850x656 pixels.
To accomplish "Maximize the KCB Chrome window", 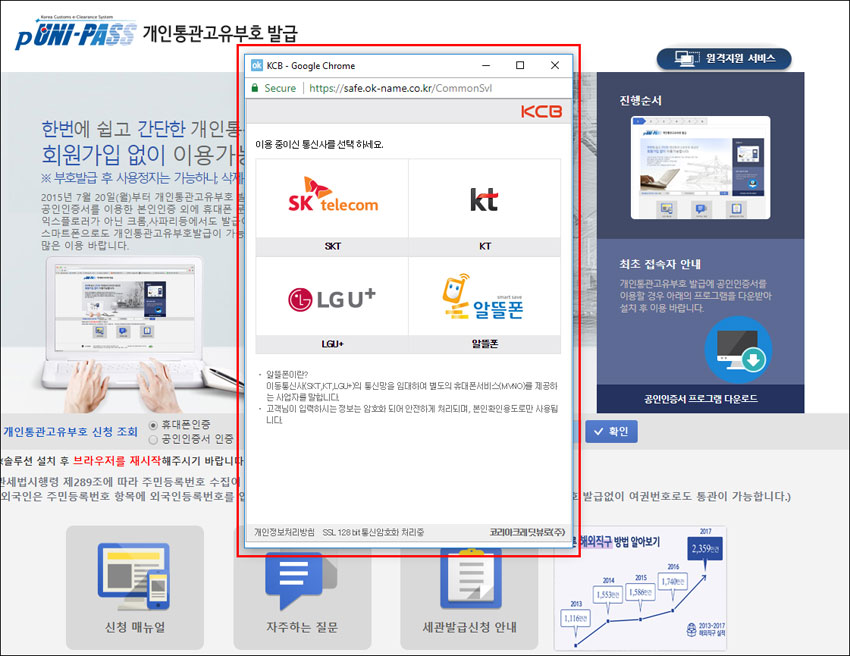I will [x=520, y=65].
